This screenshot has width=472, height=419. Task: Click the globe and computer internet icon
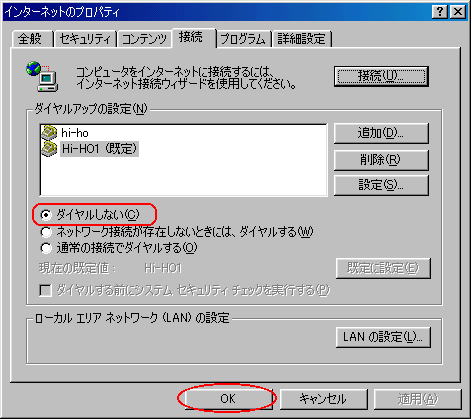tap(42, 76)
